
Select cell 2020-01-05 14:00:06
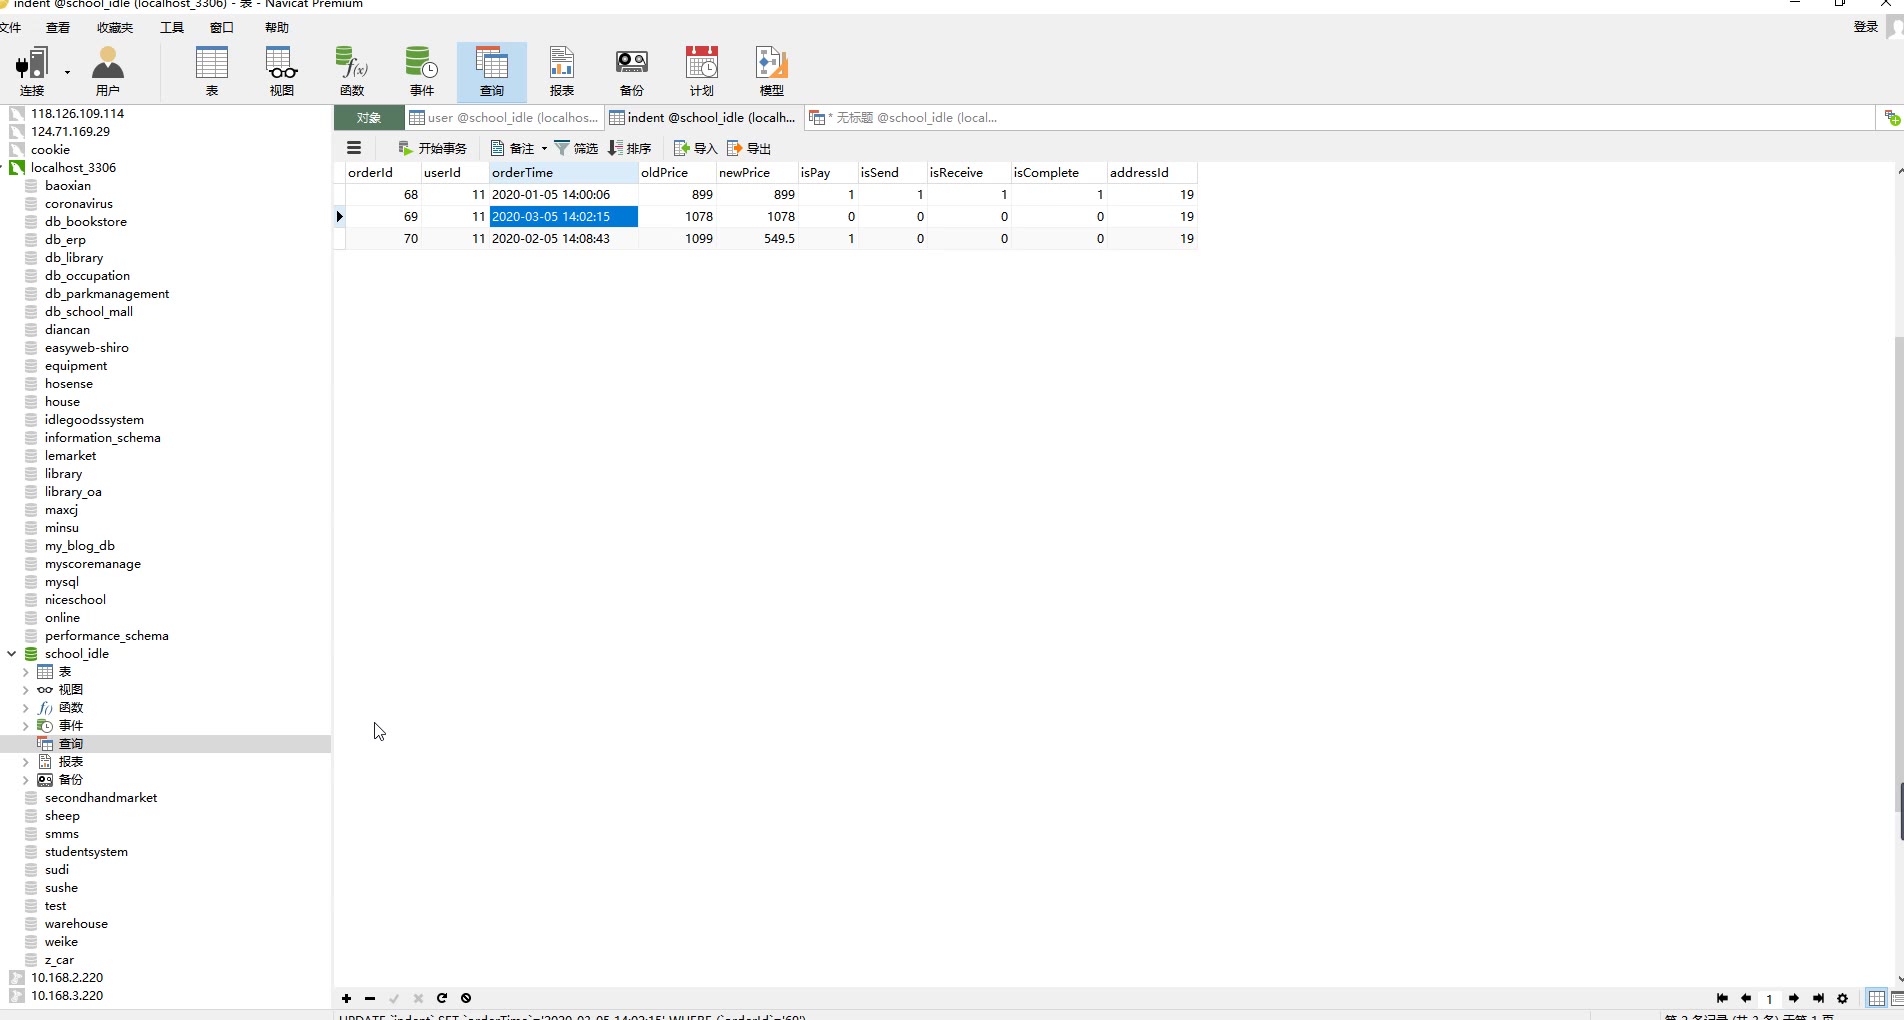(563, 195)
